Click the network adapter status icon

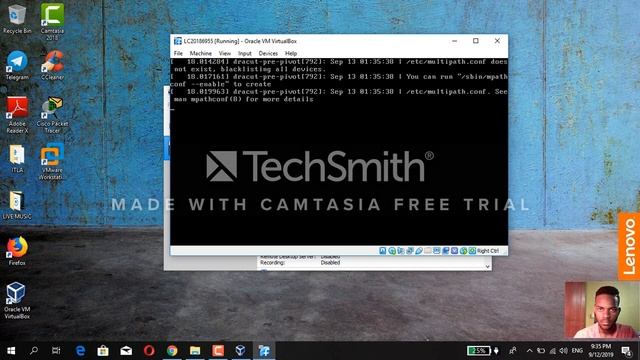coord(410,251)
